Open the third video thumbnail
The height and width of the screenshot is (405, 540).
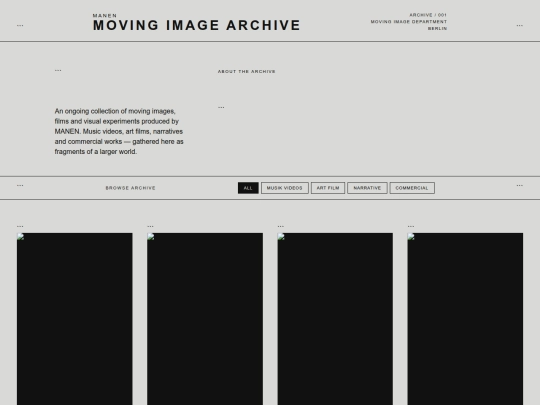pyautogui.click(x=335, y=319)
